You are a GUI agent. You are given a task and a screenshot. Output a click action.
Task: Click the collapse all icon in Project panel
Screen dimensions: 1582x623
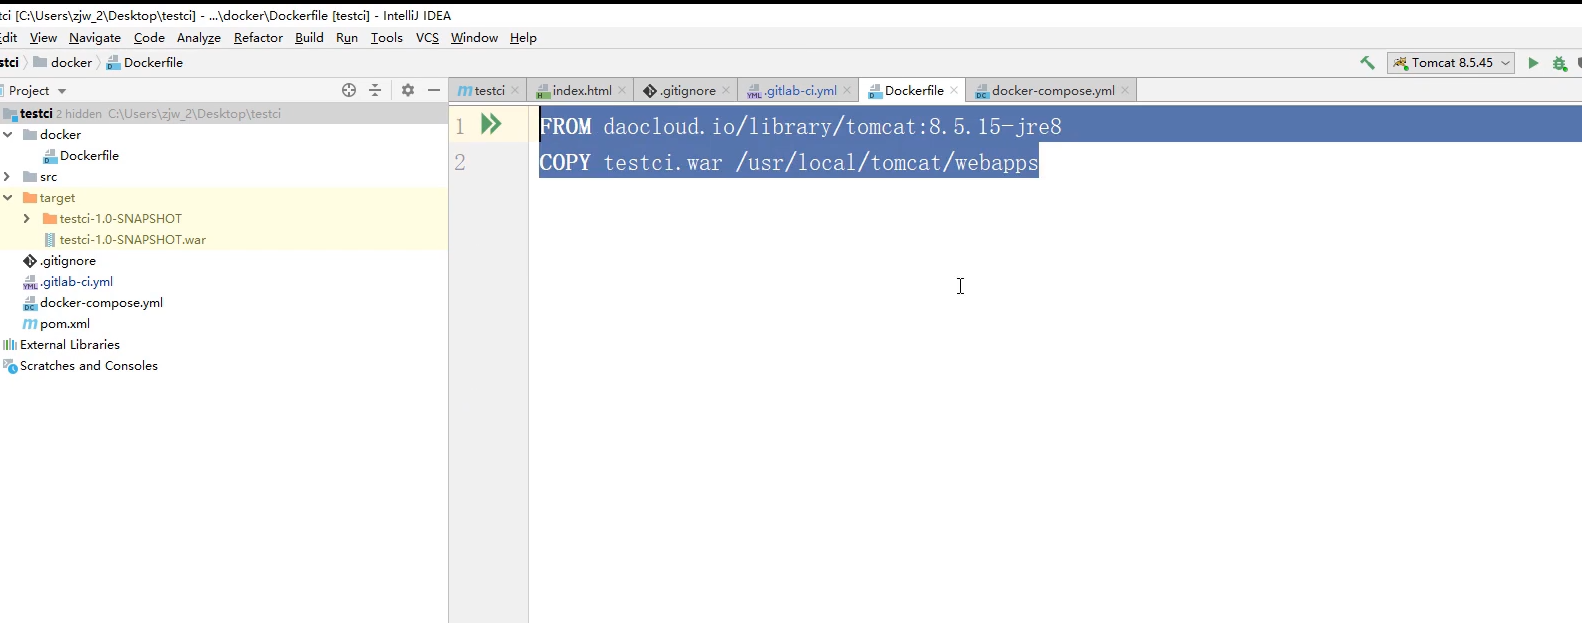pyautogui.click(x=375, y=90)
